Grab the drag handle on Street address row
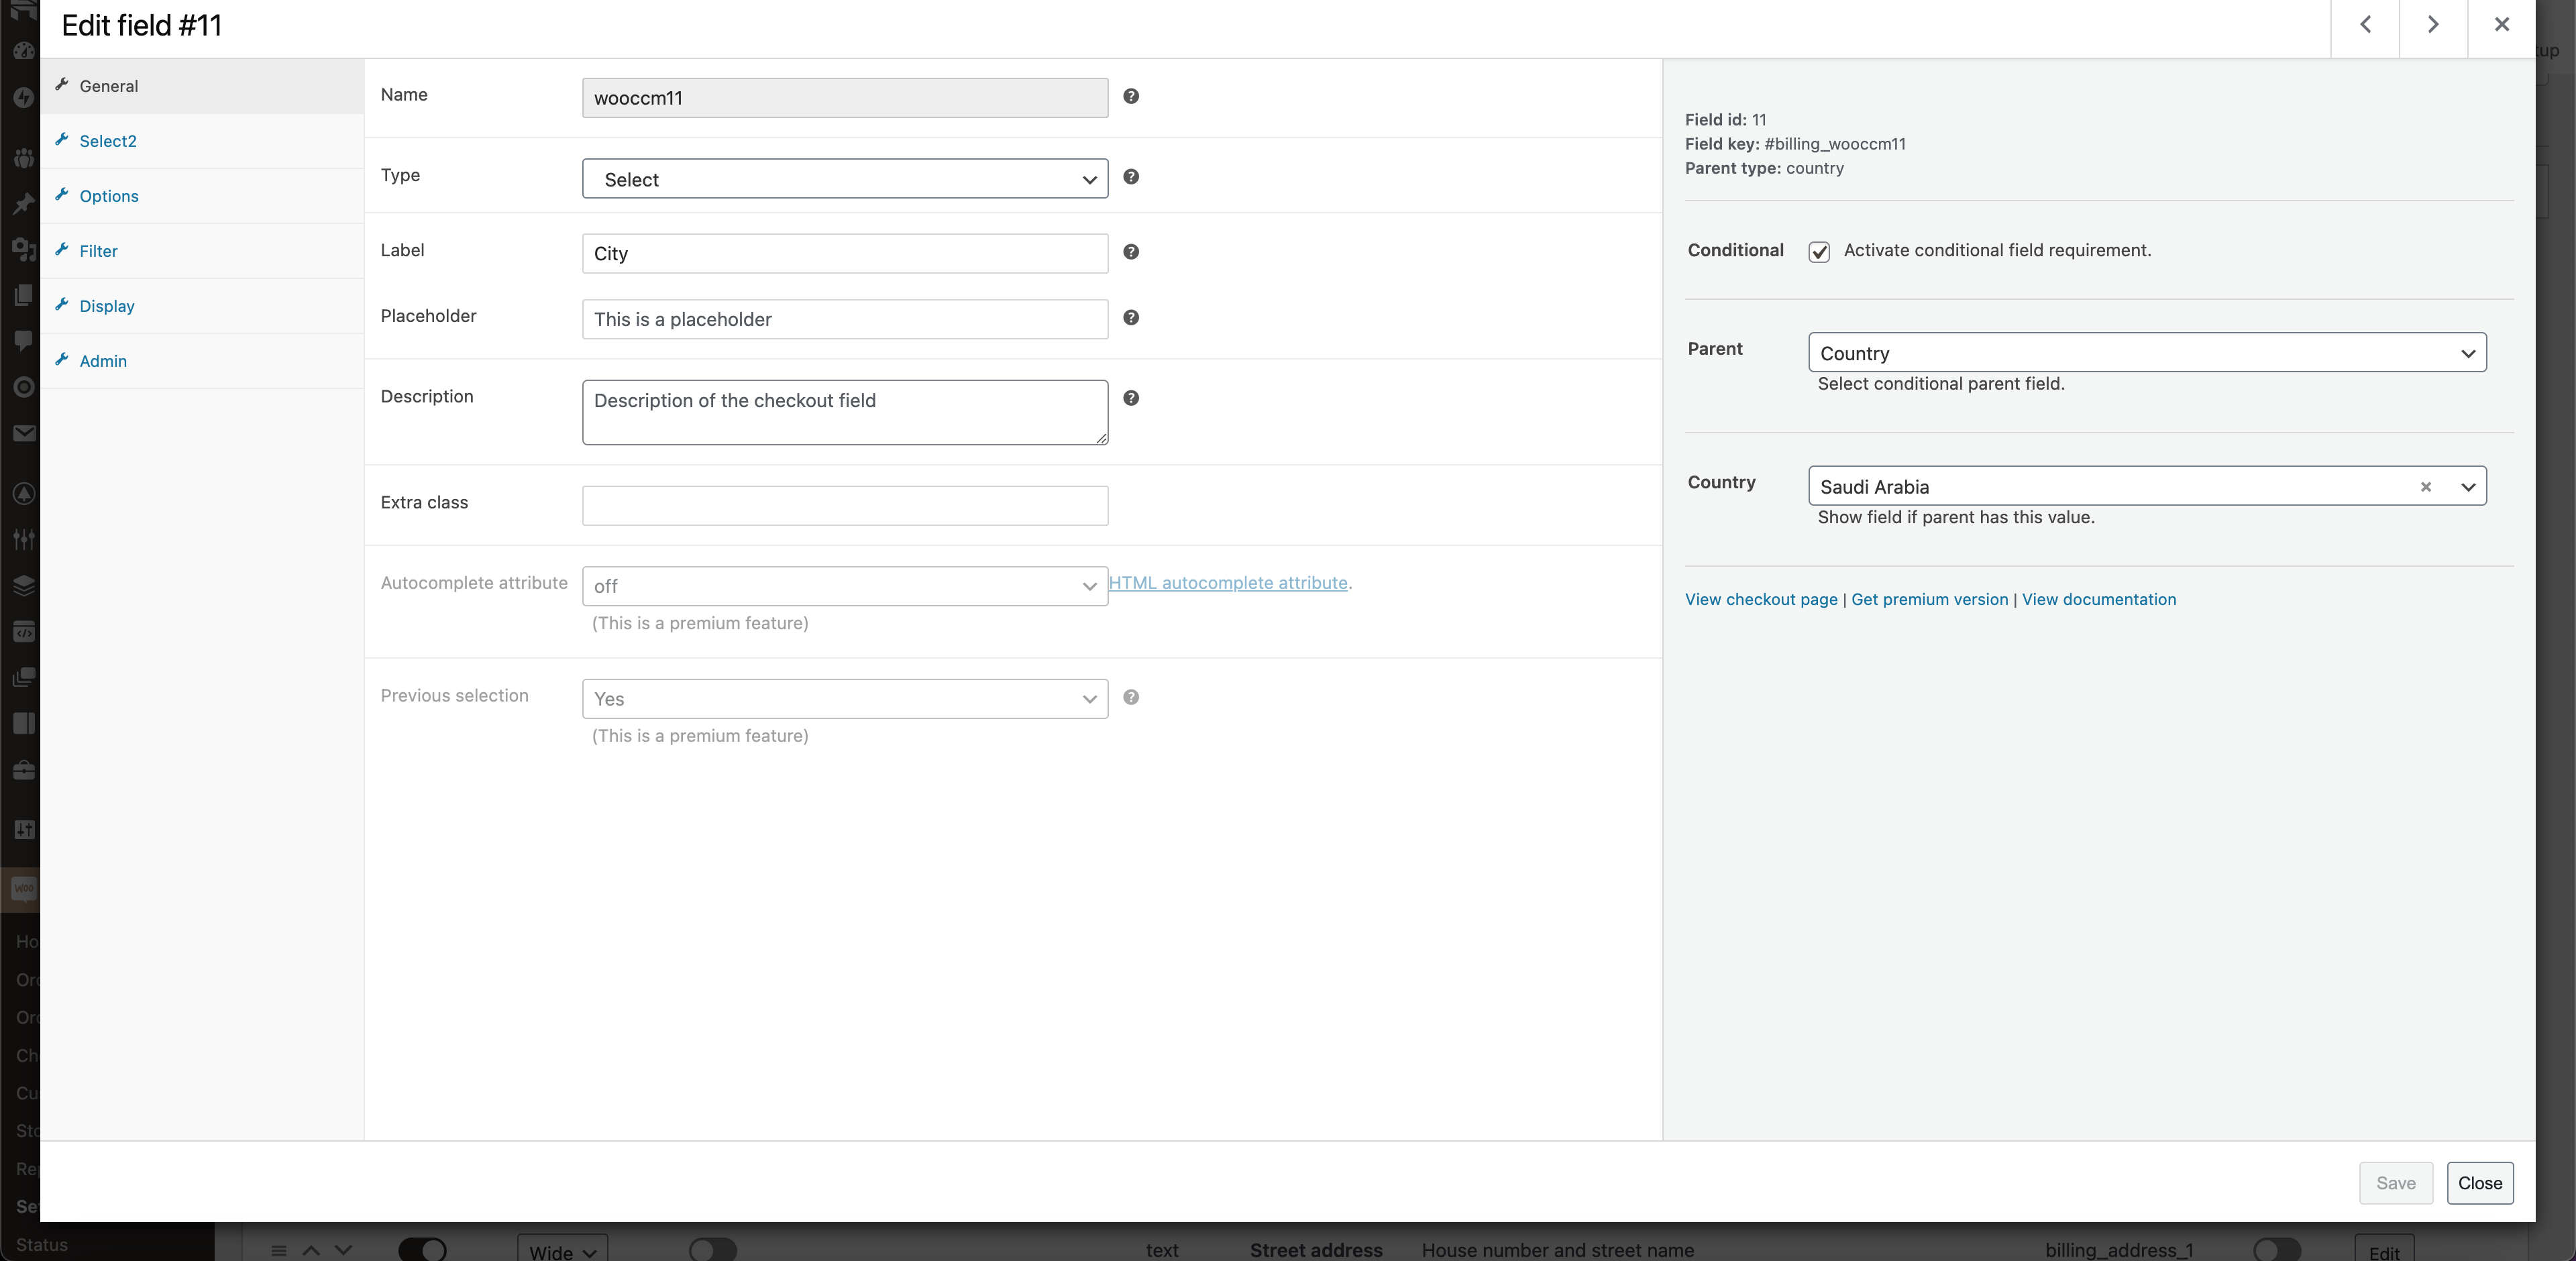The height and width of the screenshot is (1261, 2576). pyautogui.click(x=279, y=1251)
